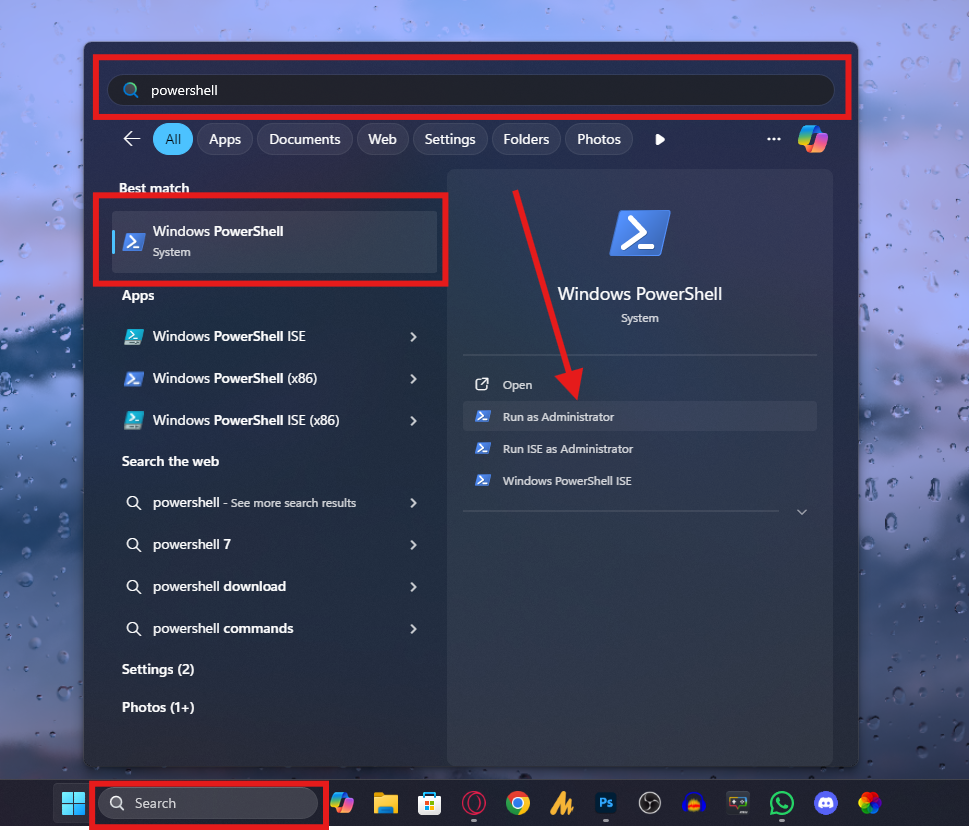Choose Run as Administrator
This screenshot has width=969, height=830.
(640, 417)
